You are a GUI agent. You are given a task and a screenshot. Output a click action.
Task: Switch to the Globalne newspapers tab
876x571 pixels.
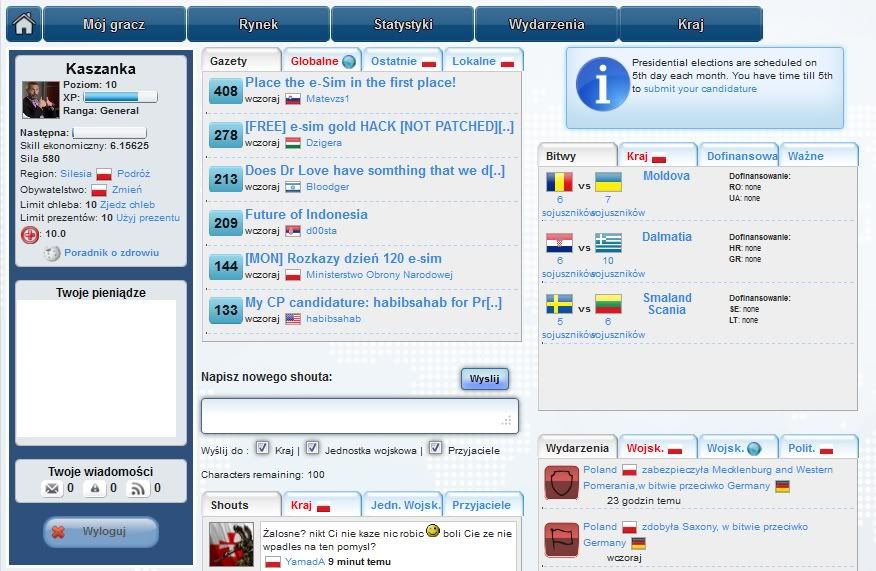coord(320,61)
